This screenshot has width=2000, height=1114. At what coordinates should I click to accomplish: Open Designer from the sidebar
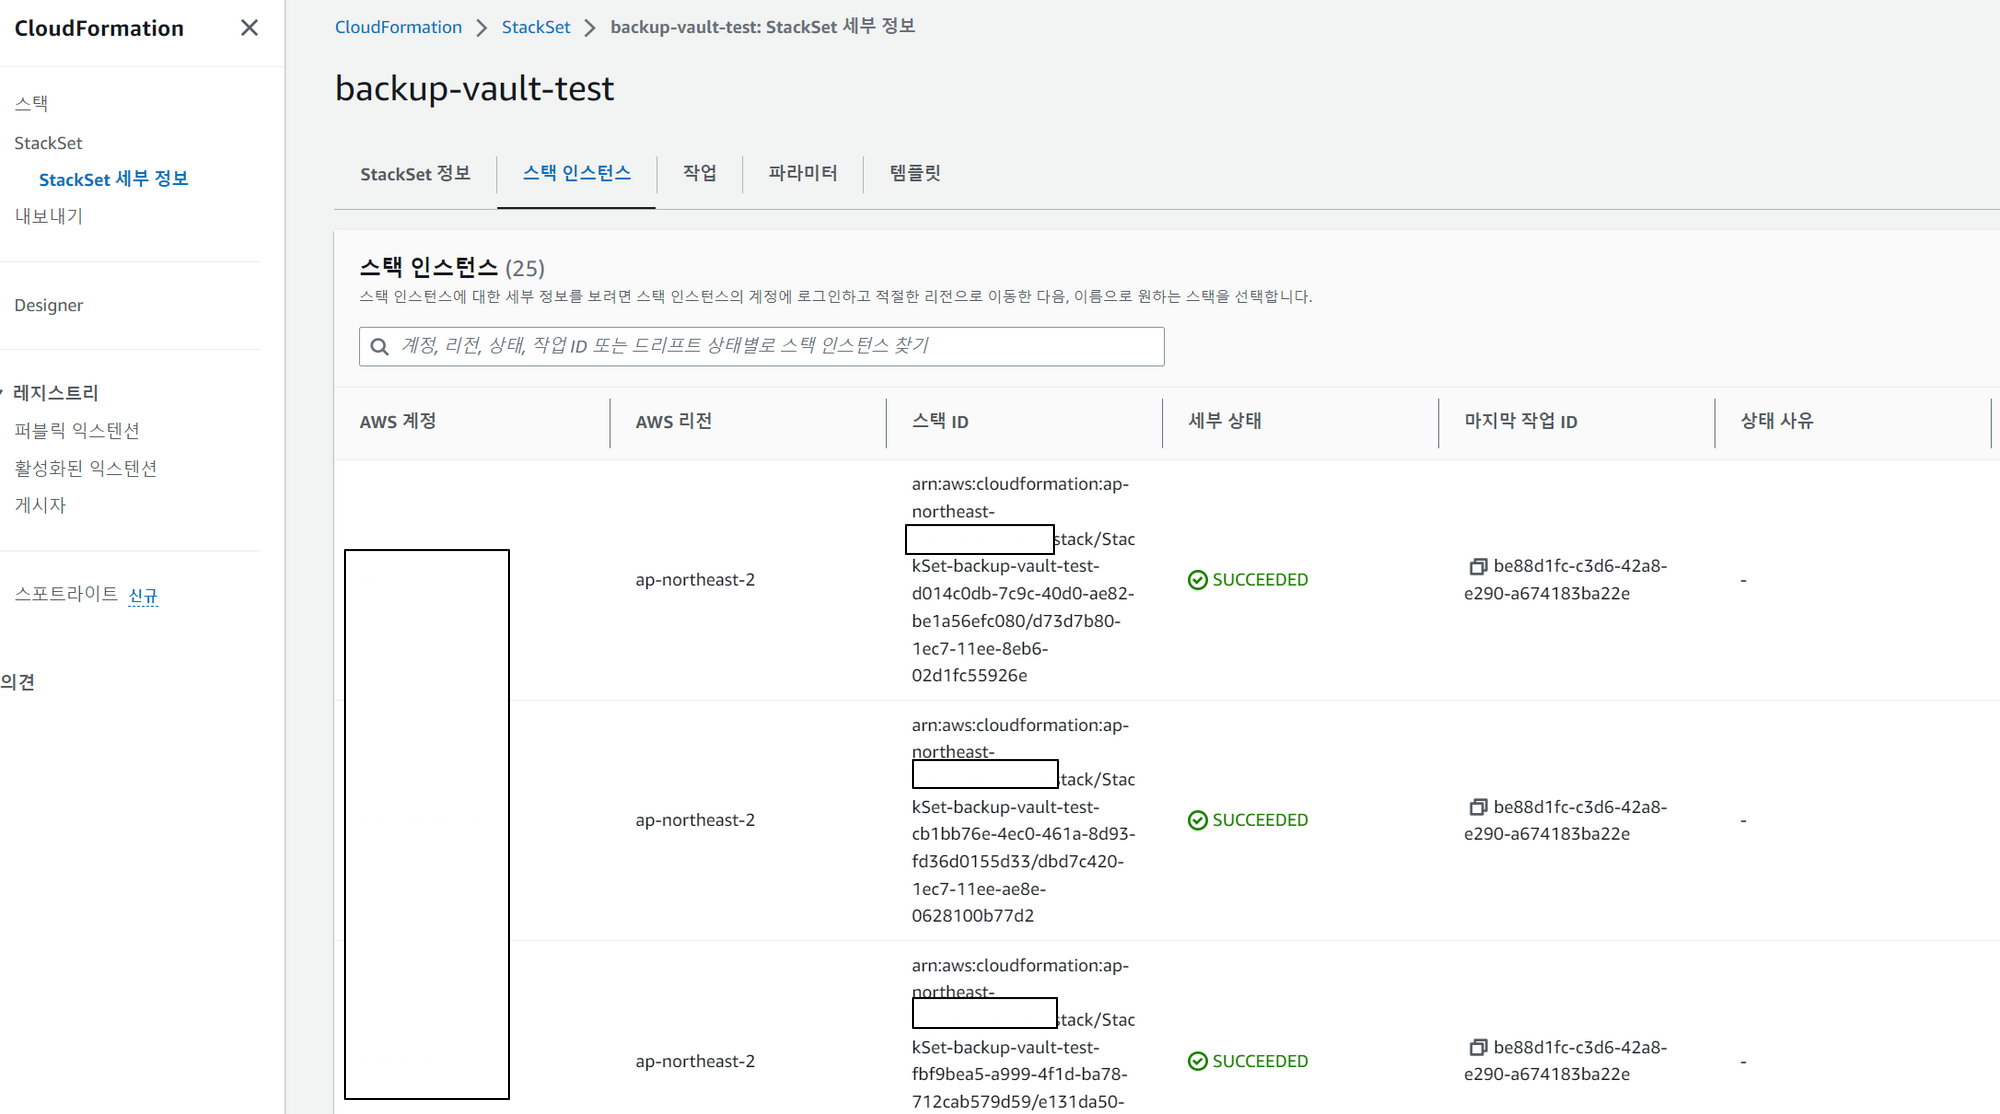[x=48, y=305]
